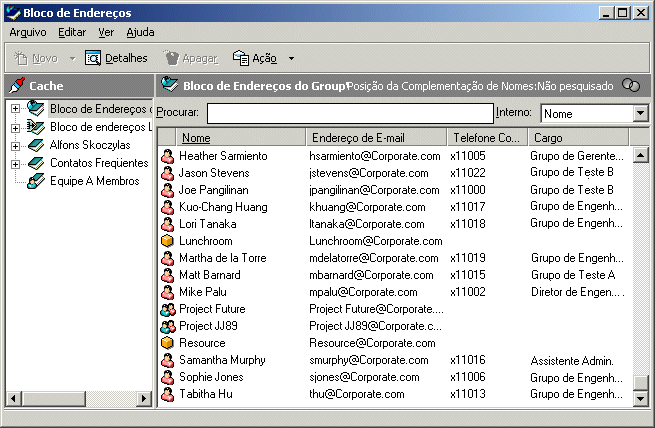Click list scrollbar up arrow
Viewport: 655px width, 428px height.
[640, 155]
